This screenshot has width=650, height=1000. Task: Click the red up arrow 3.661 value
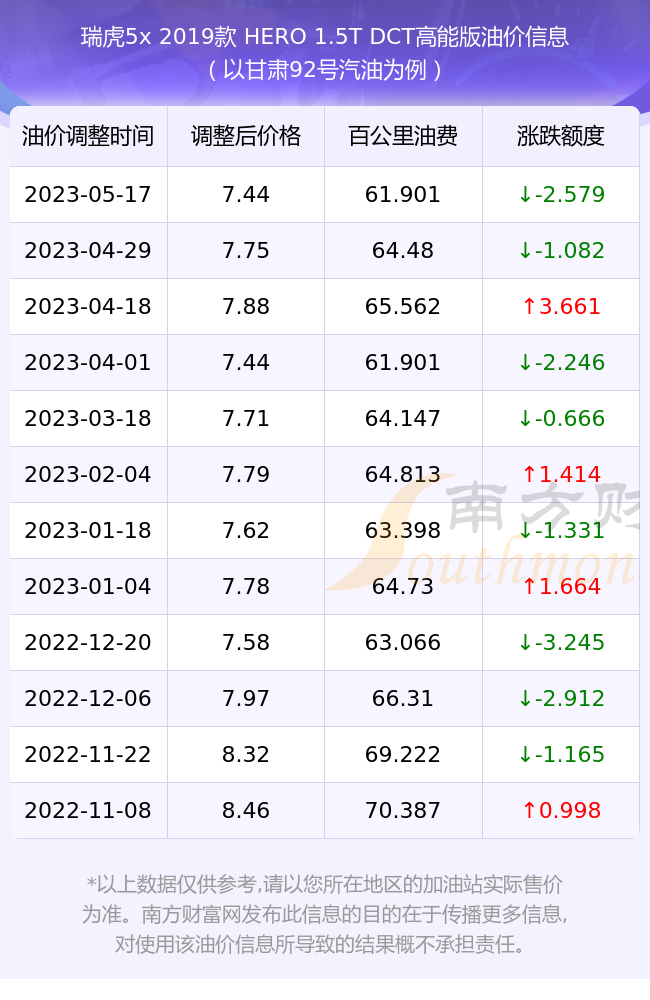pyautogui.click(x=561, y=307)
